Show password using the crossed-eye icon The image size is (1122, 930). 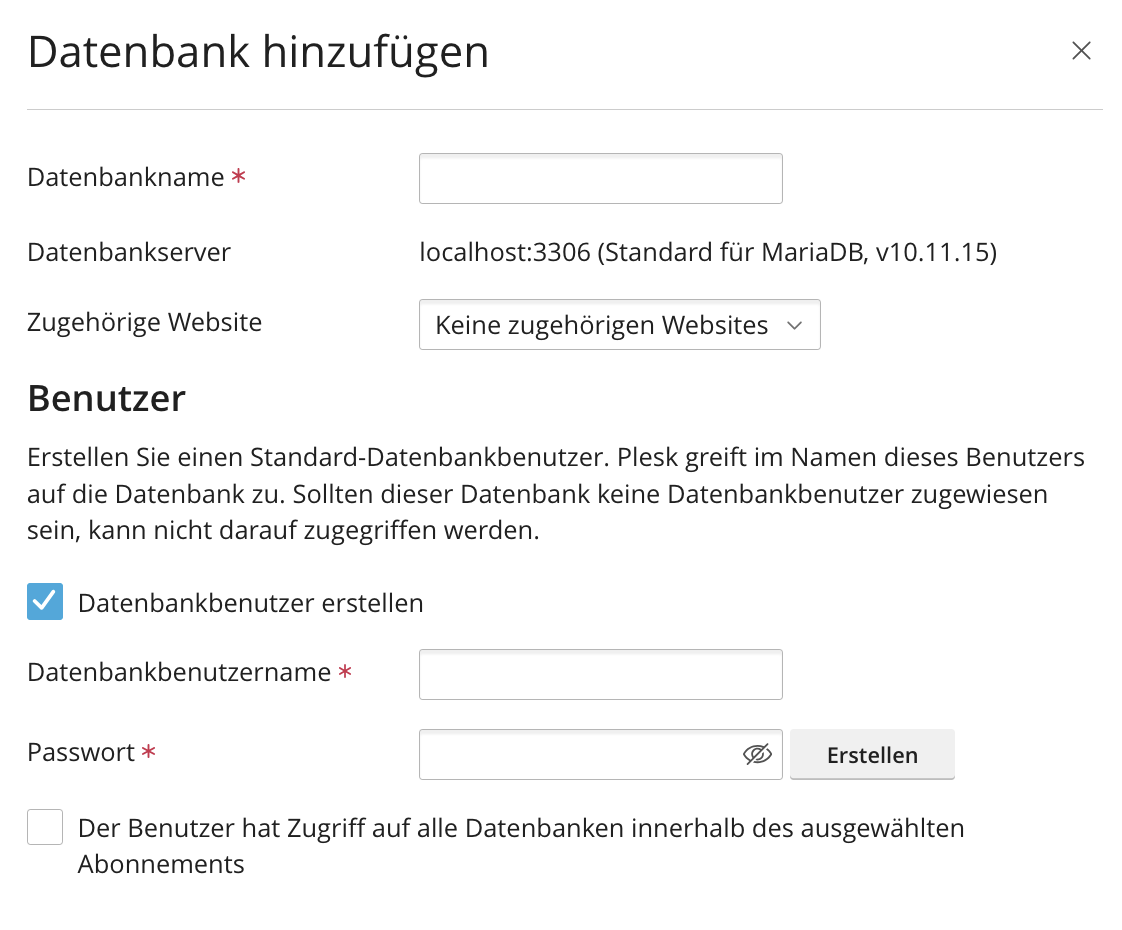coord(758,755)
